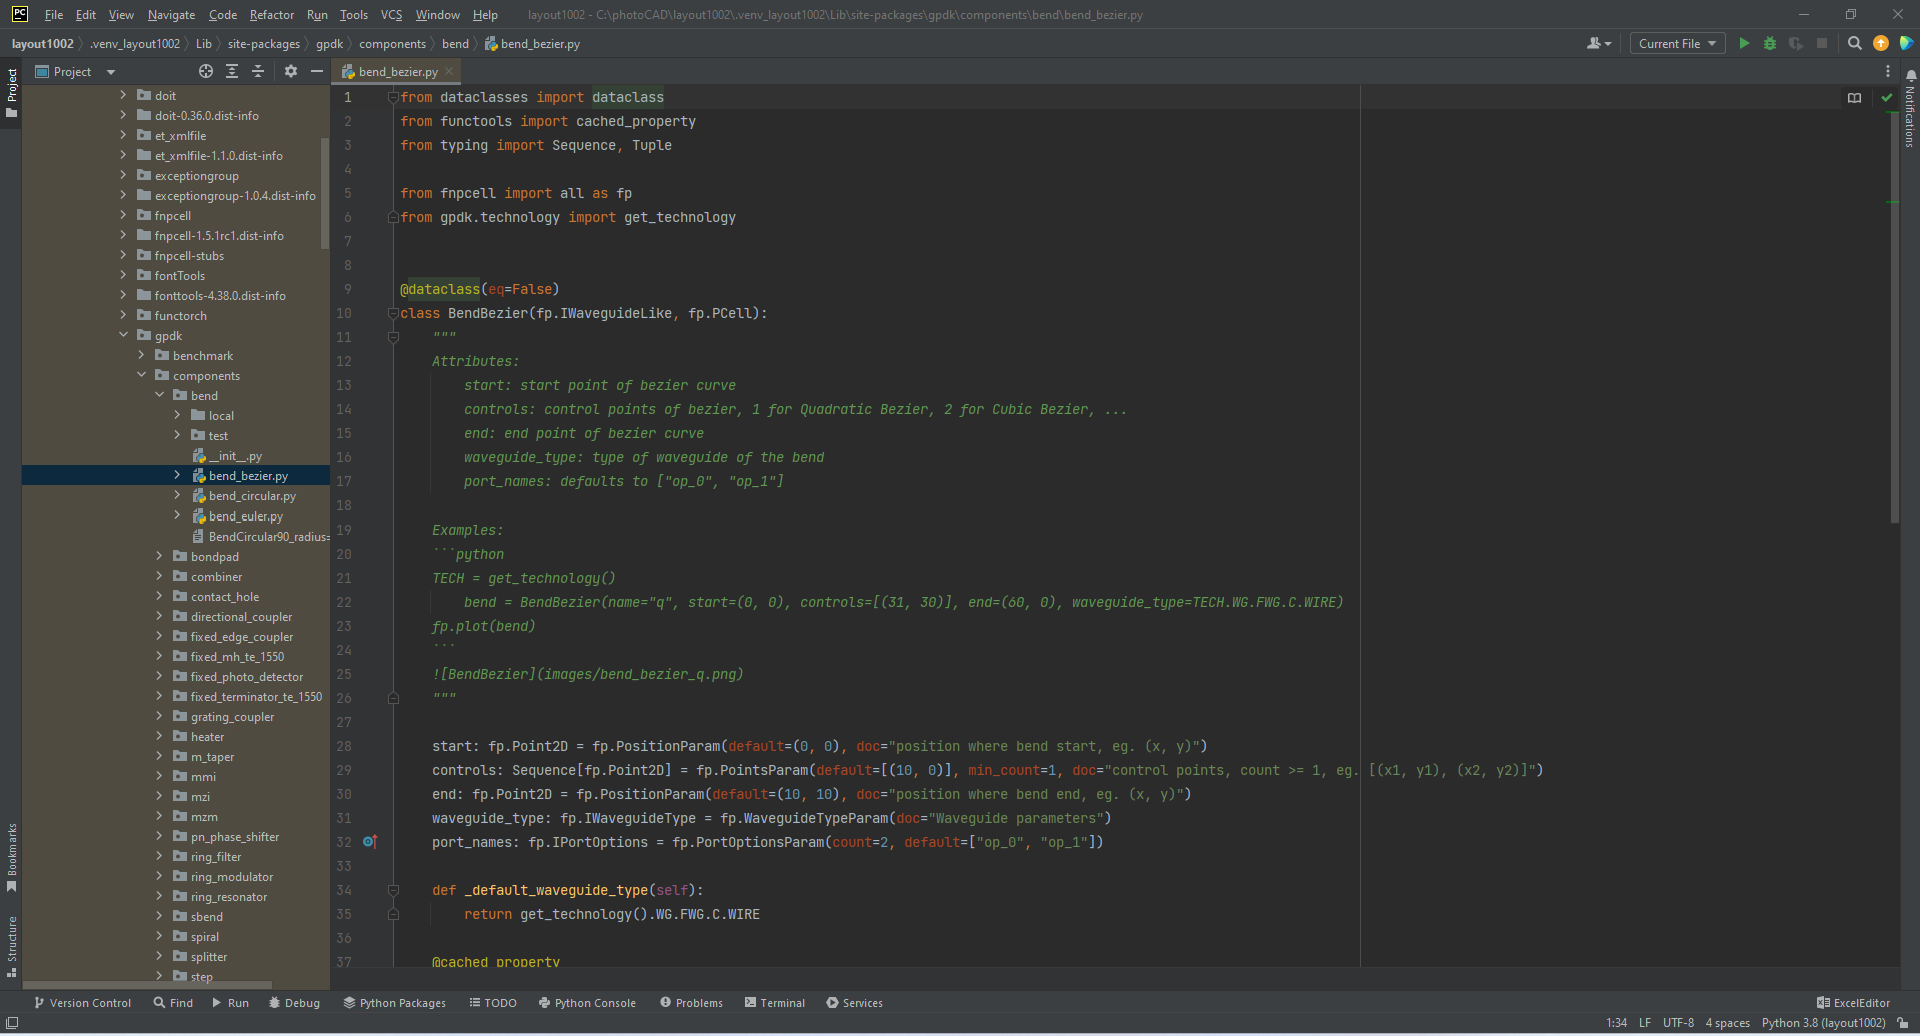Run the current file with the green play icon
The image size is (1920, 1036).
click(1744, 43)
